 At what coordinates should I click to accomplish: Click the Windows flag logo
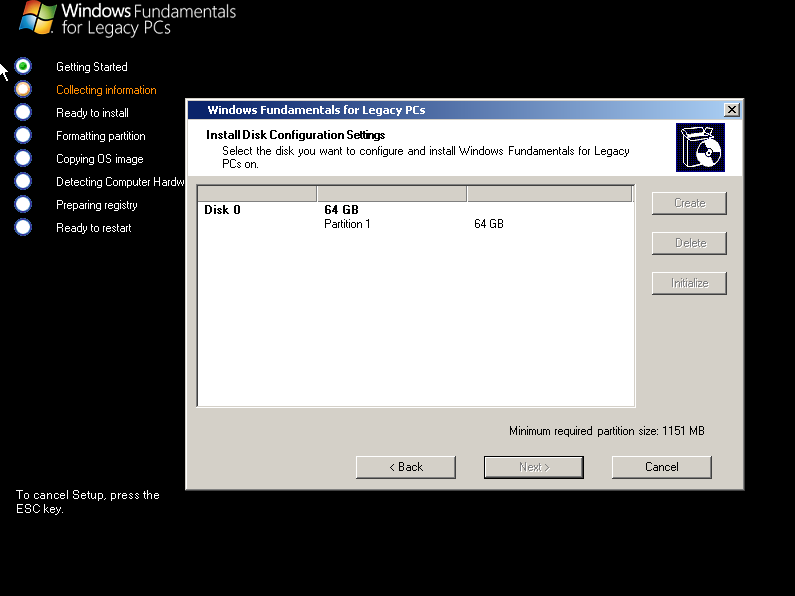(38, 18)
